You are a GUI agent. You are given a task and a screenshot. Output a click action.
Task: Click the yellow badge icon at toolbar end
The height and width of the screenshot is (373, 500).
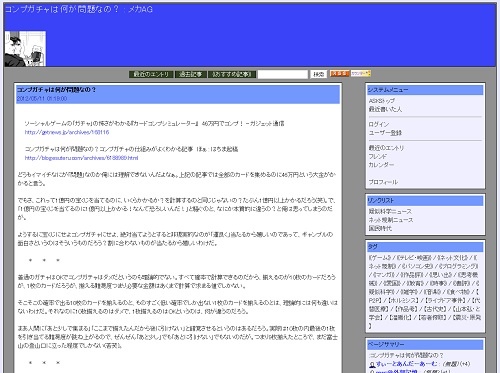tap(361, 73)
